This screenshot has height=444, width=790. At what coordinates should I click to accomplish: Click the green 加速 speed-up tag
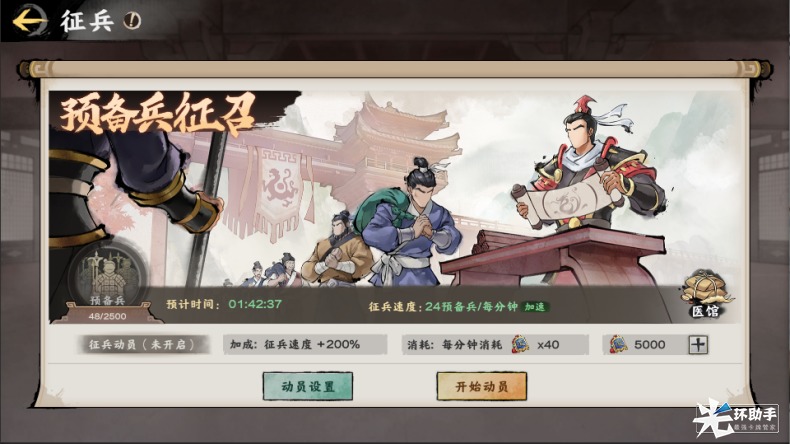click(535, 307)
